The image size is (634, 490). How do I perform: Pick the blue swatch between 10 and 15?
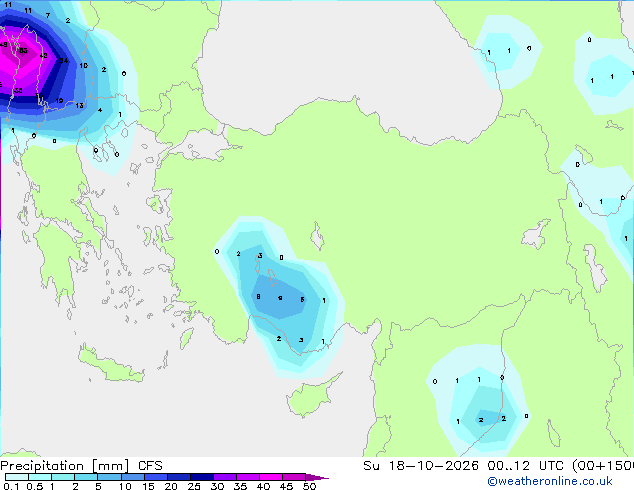pyautogui.click(x=133, y=477)
